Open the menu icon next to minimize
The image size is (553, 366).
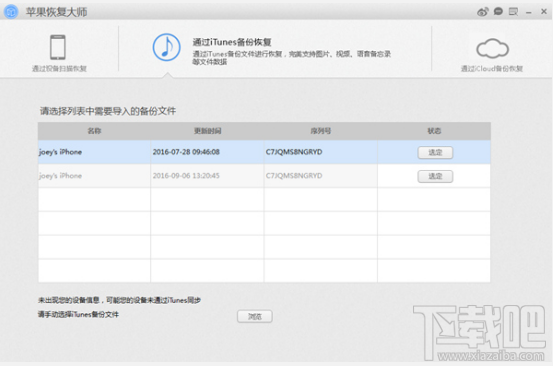[x=514, y=12]
